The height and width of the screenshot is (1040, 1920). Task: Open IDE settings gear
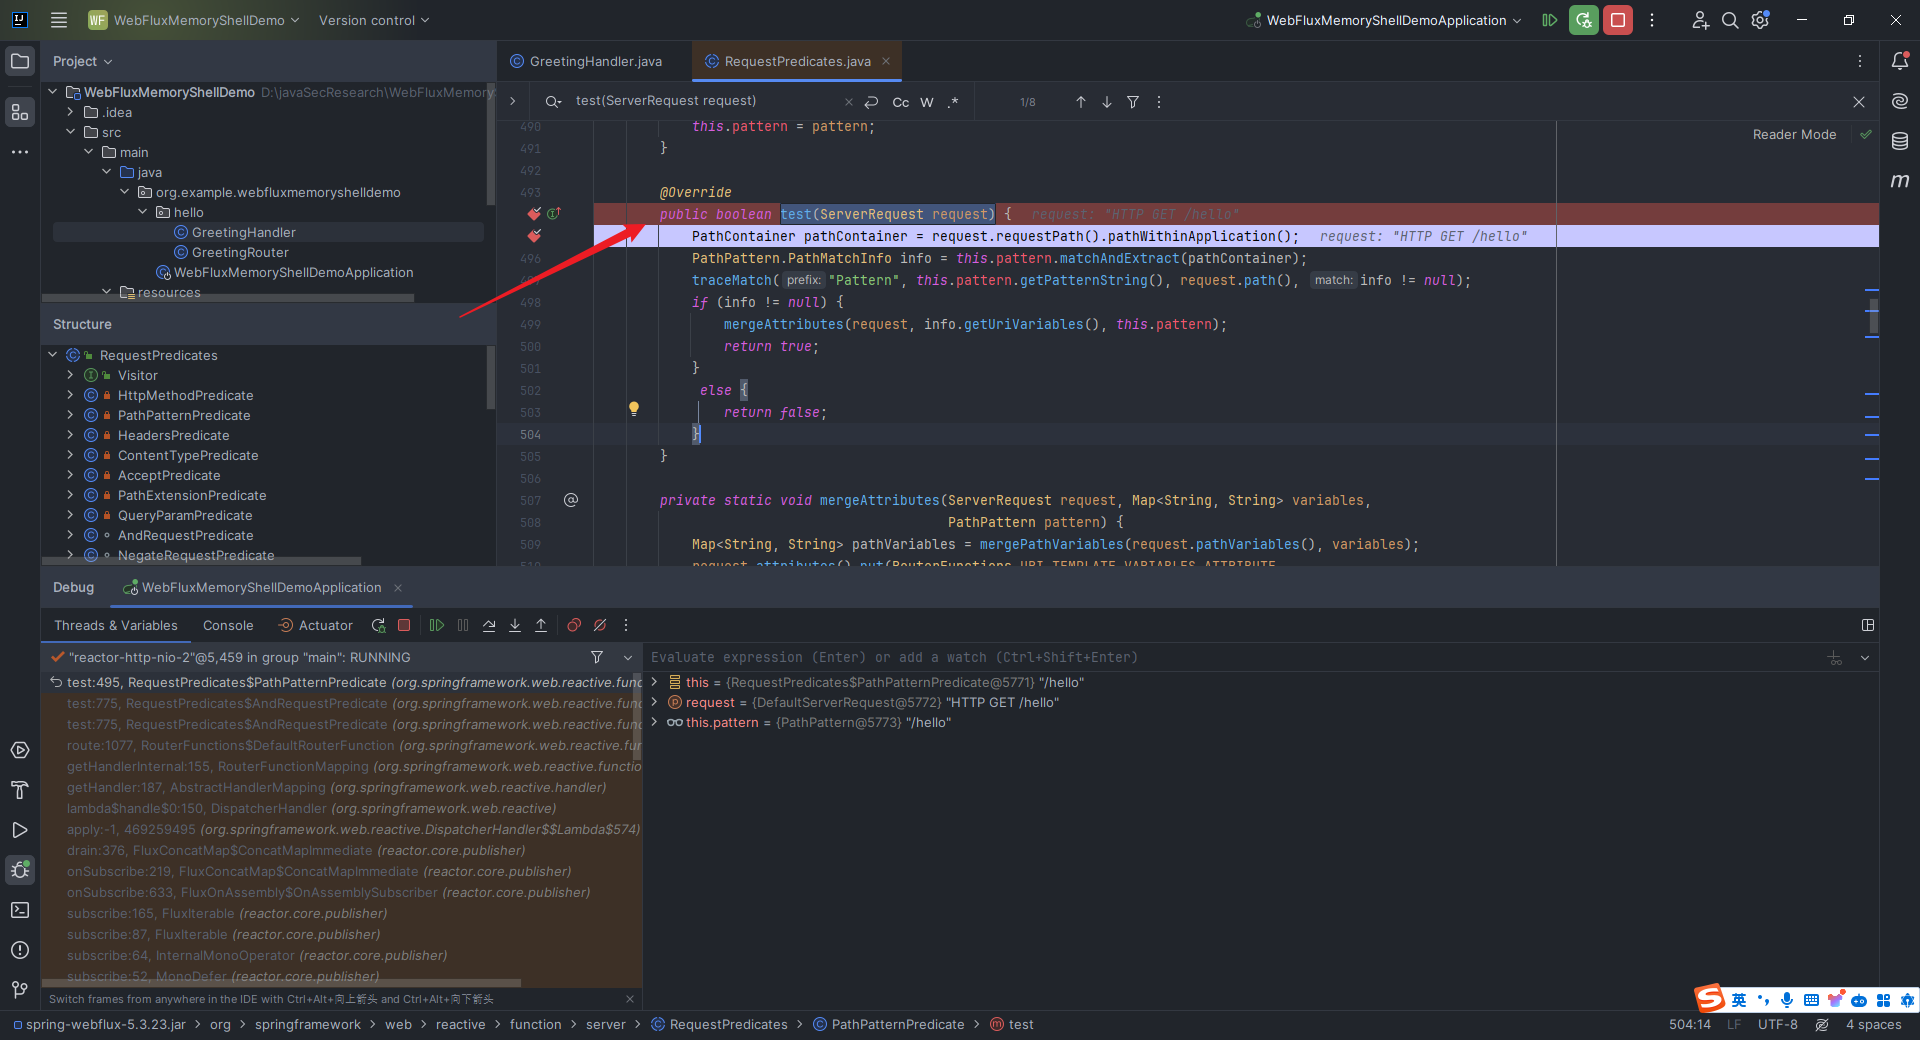click(1761, 20)
